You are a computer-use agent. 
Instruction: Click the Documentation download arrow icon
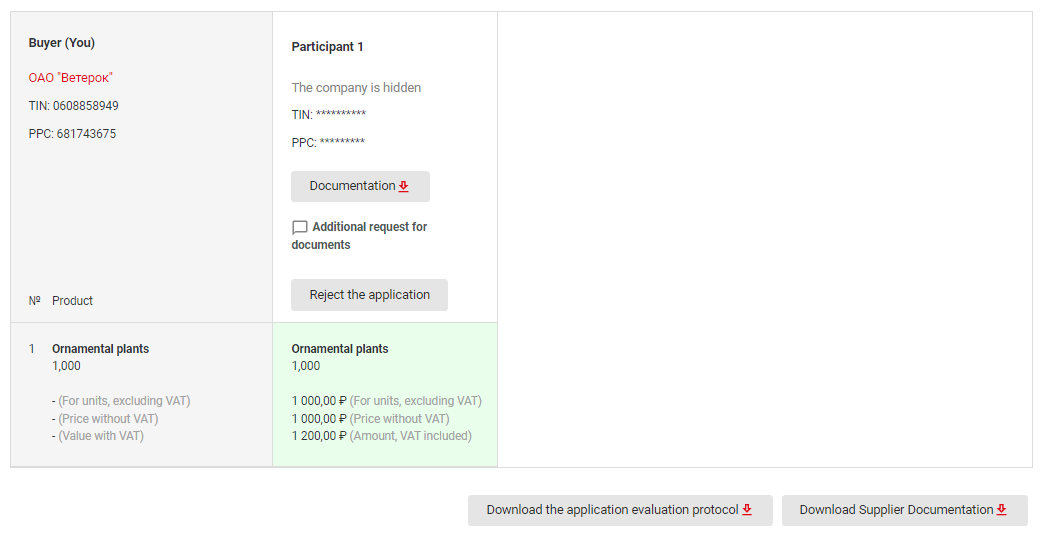pos(404,186)
